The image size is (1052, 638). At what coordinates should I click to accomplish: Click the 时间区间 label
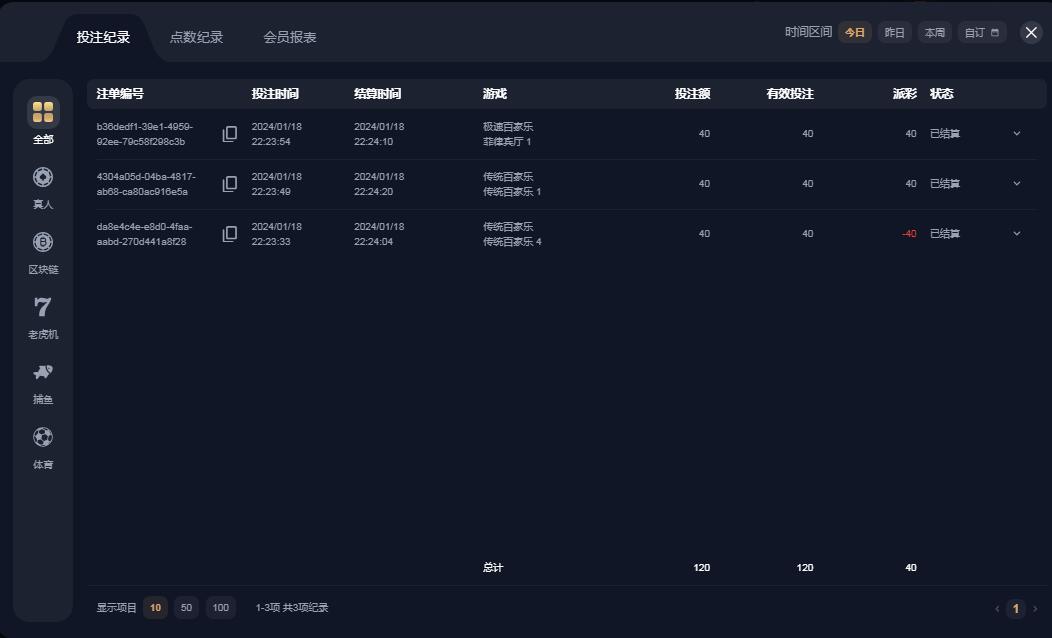[x=808, y=32]
